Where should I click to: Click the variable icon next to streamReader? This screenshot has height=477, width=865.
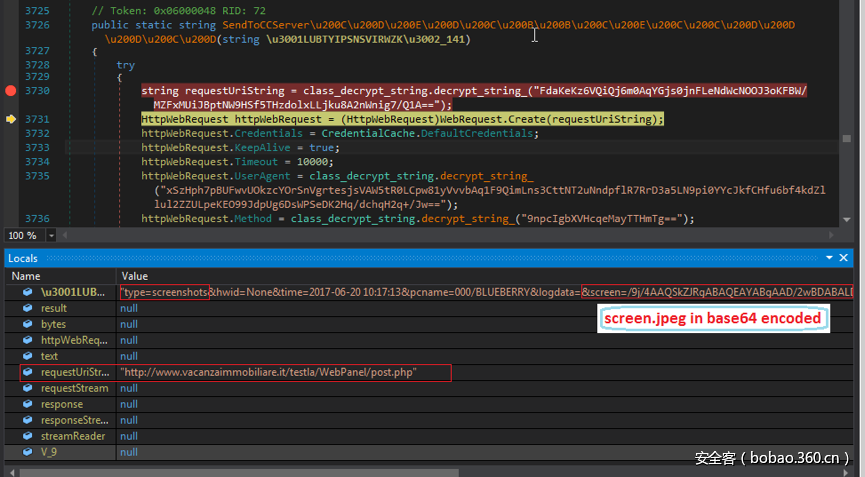[30, 436]
